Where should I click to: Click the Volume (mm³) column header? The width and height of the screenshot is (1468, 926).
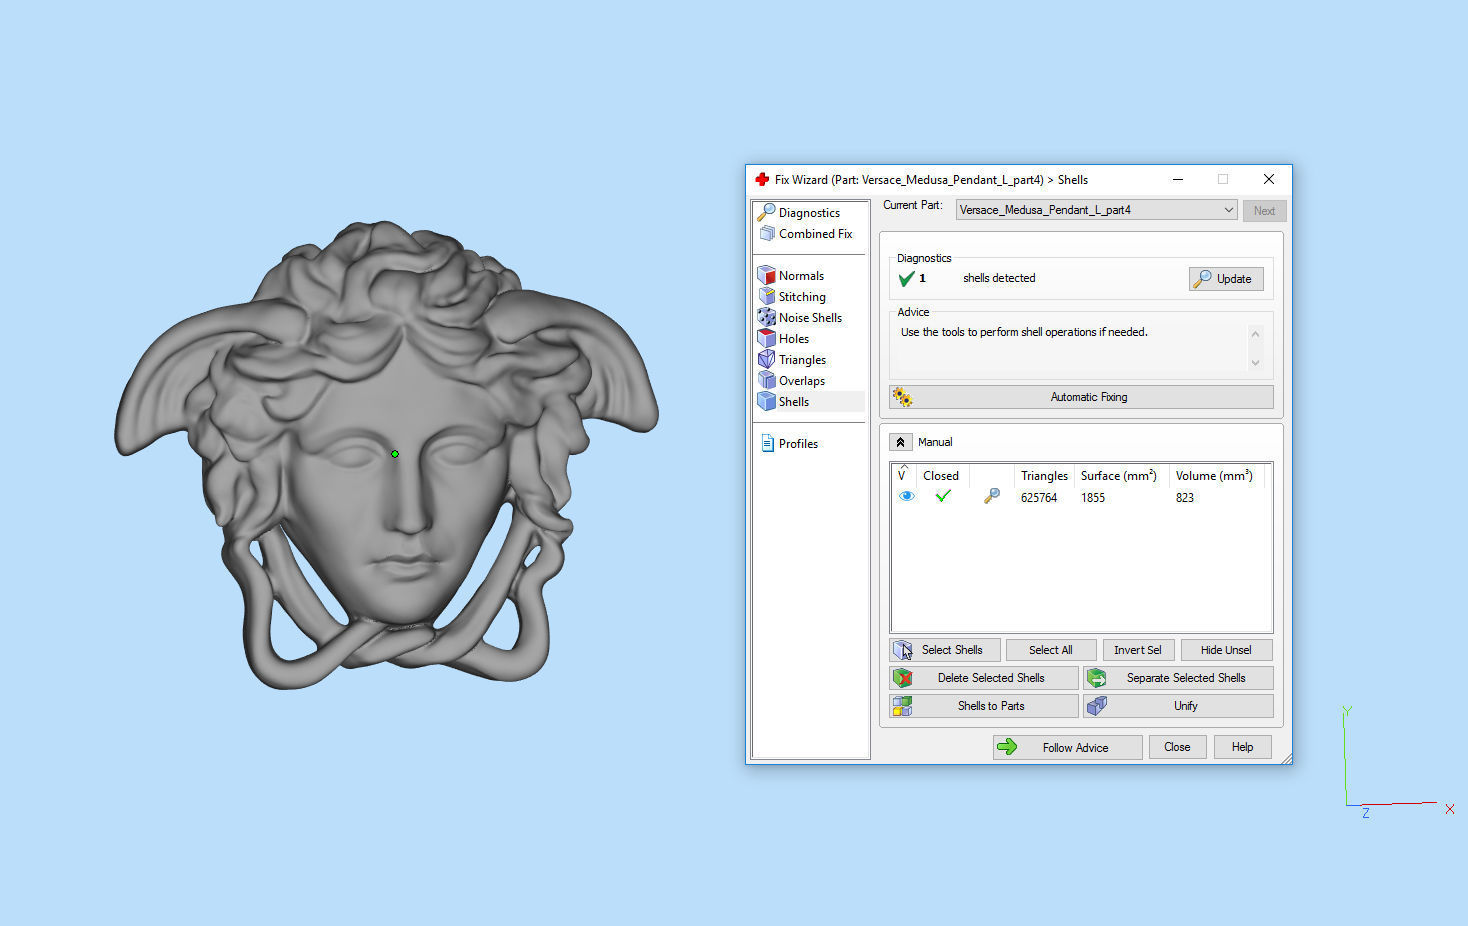pyautogui.click(x=1214, y=476)
